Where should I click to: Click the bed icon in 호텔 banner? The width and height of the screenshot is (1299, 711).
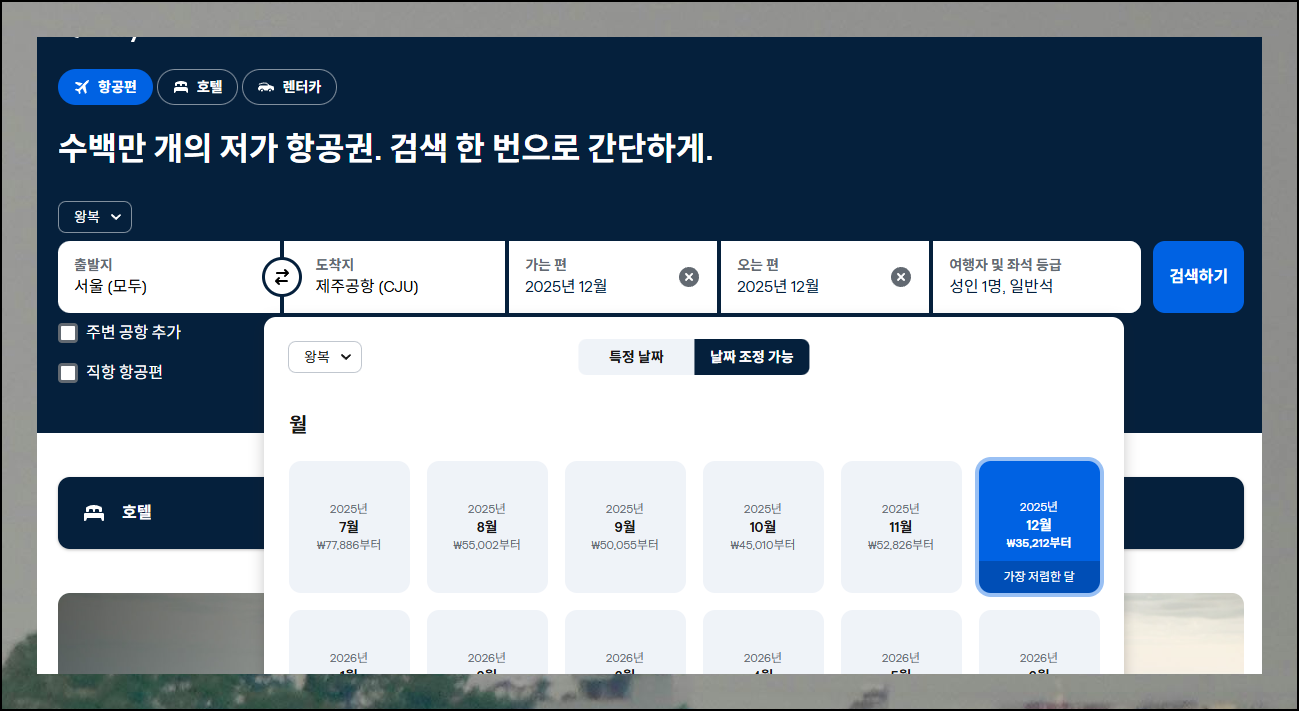point(94,513)
